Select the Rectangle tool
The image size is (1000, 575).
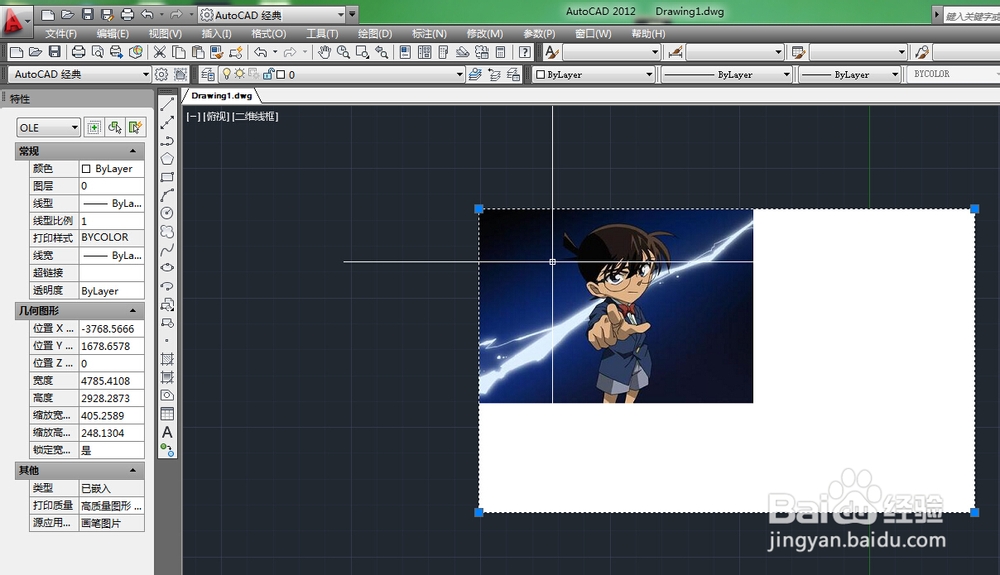point(167,177)
